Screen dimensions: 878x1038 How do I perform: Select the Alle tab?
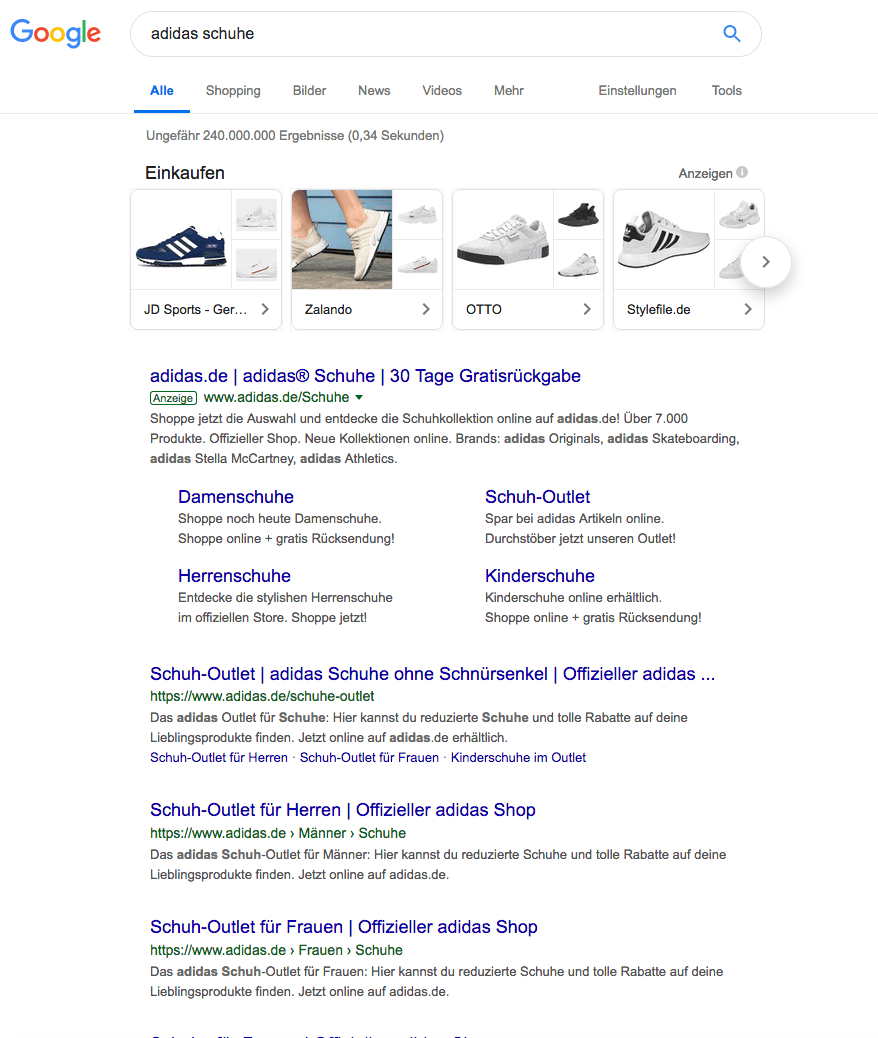pyautogui.click(x=162, y=91)
